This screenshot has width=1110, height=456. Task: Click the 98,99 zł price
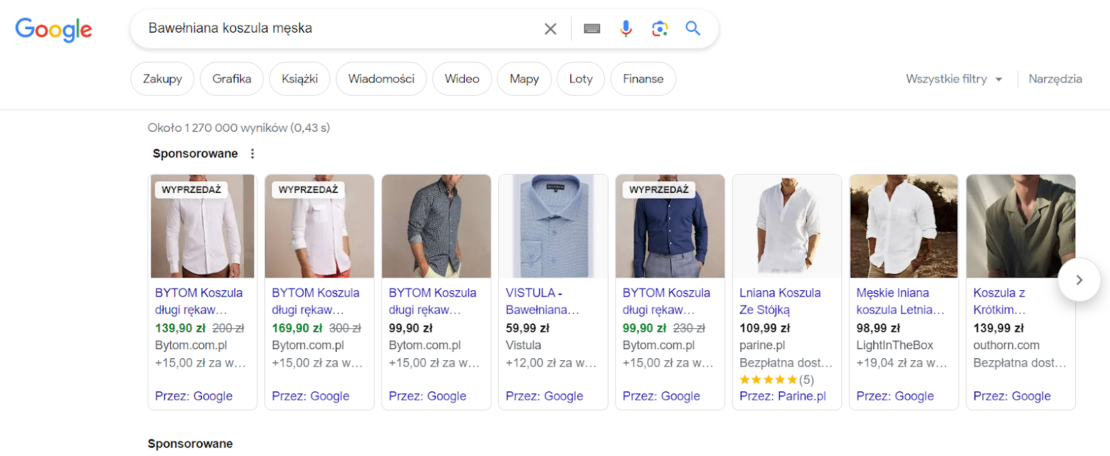tap(878, 328)
